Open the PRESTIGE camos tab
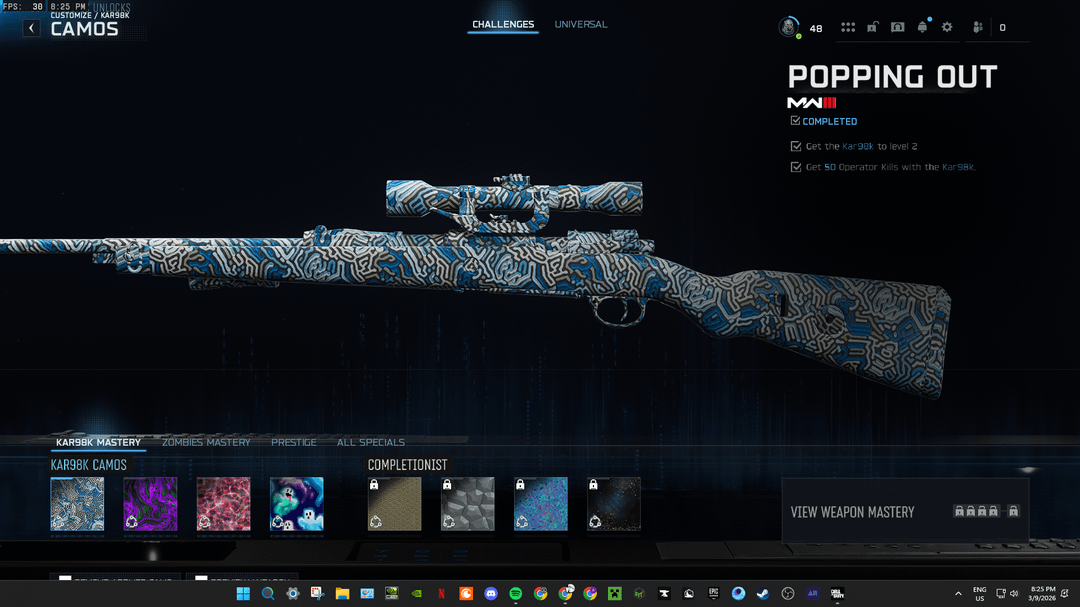 (293, 442)
